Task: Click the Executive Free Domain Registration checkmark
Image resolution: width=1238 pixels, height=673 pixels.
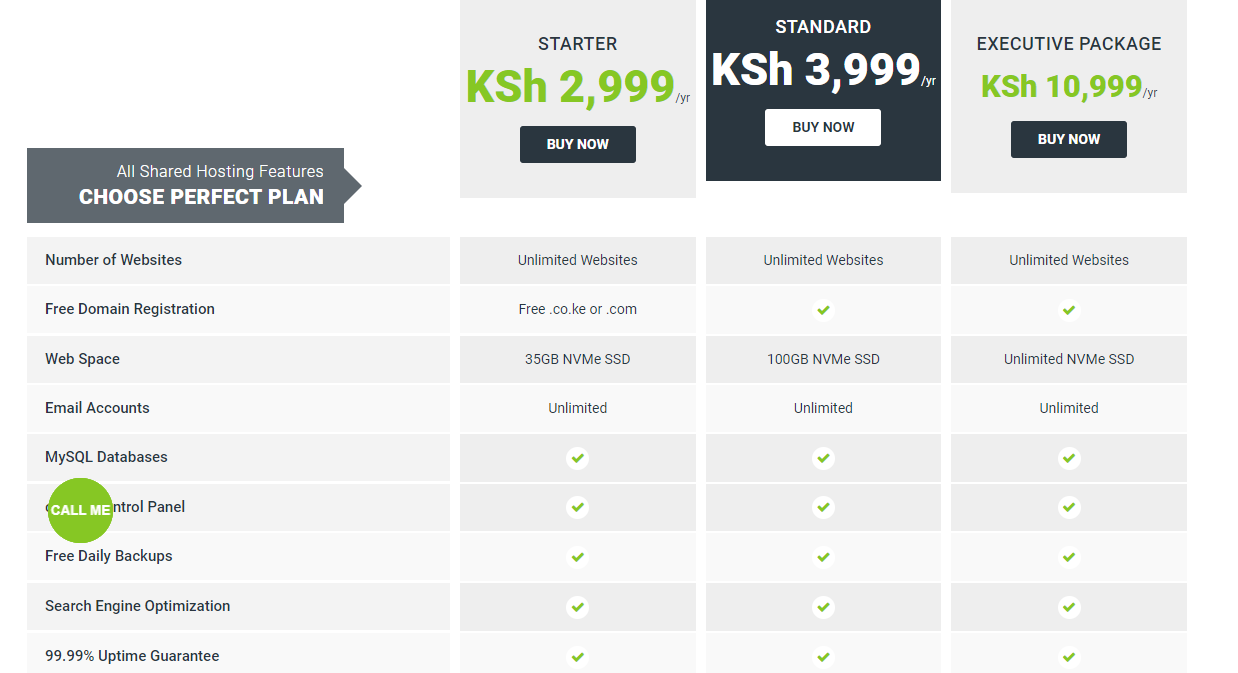Action: click(x=1069, y=310)
